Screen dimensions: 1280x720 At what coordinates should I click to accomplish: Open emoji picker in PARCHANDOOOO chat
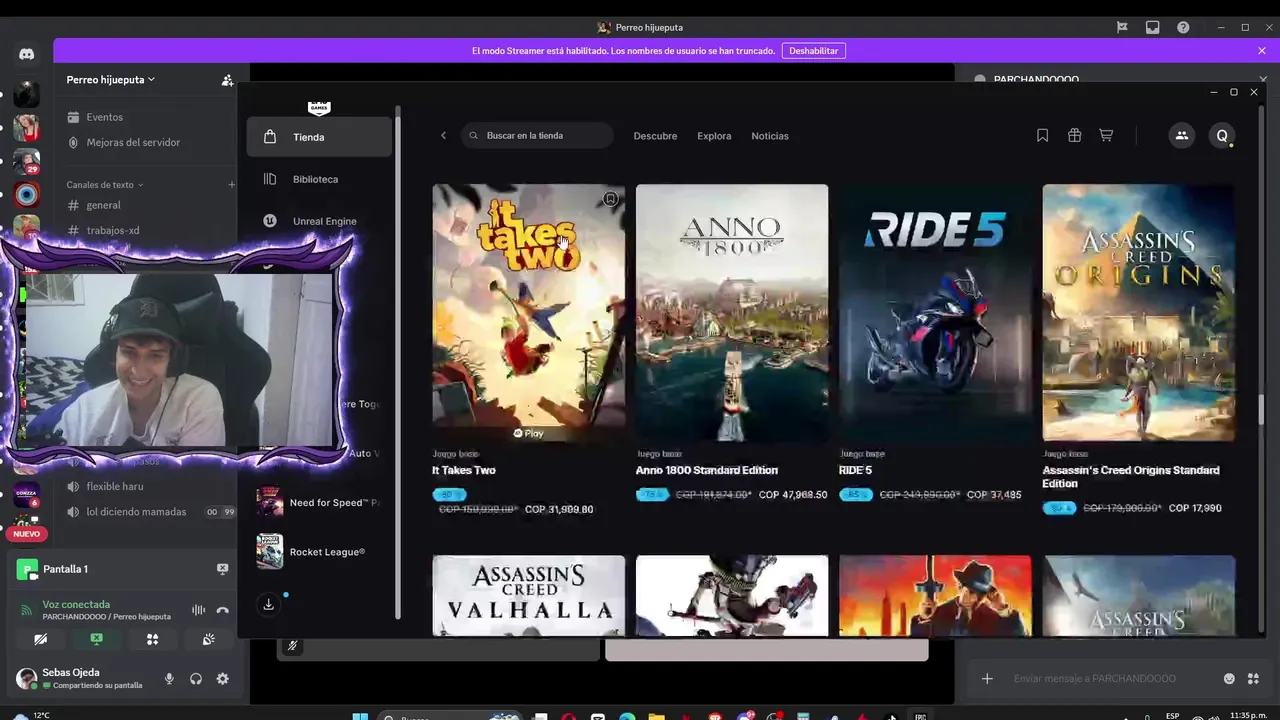(1229, 679)
